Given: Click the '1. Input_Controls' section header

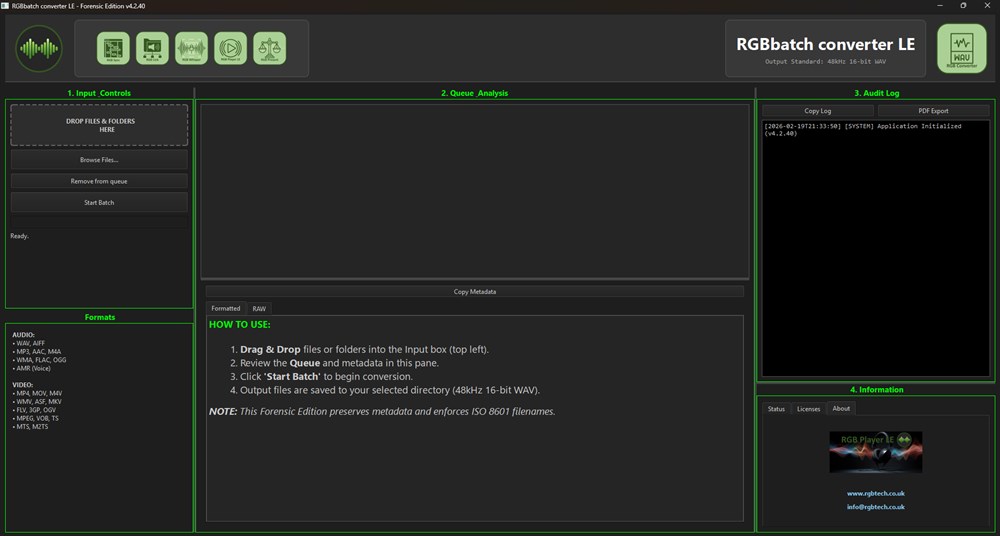Looking at the screenshot, I should pos(99,93).
